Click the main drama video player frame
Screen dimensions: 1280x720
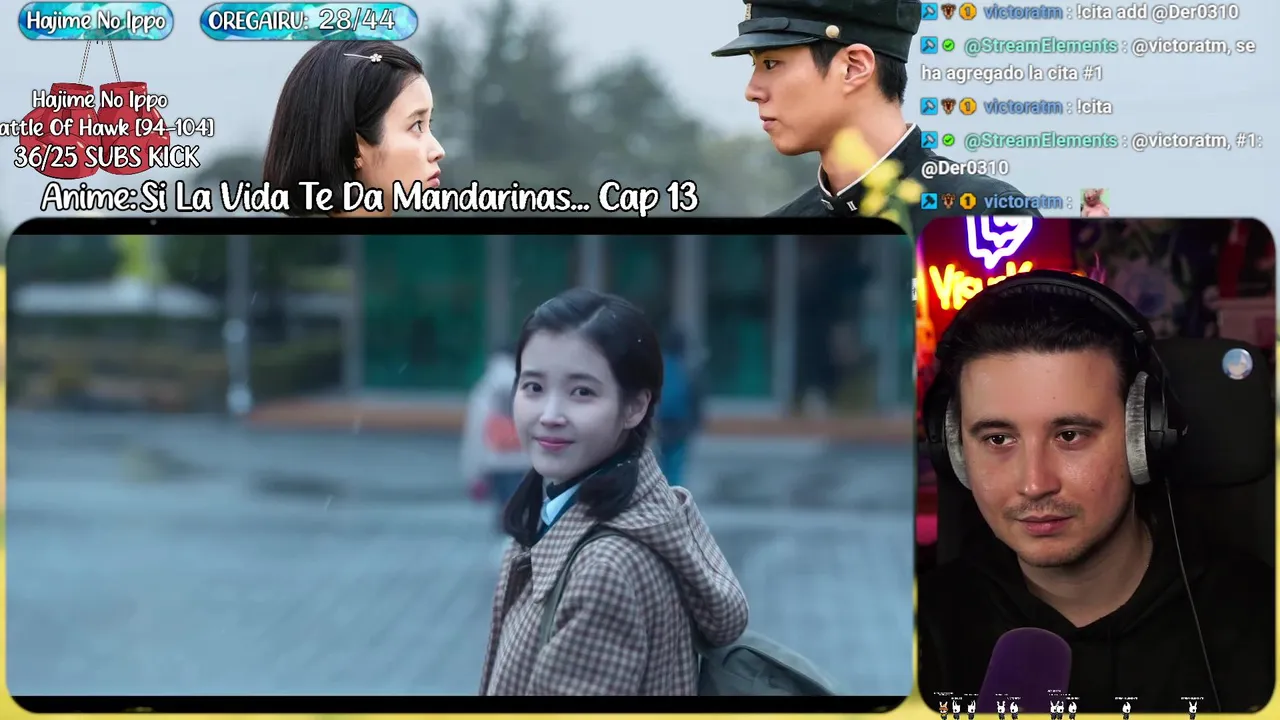[x=459, y=465]
